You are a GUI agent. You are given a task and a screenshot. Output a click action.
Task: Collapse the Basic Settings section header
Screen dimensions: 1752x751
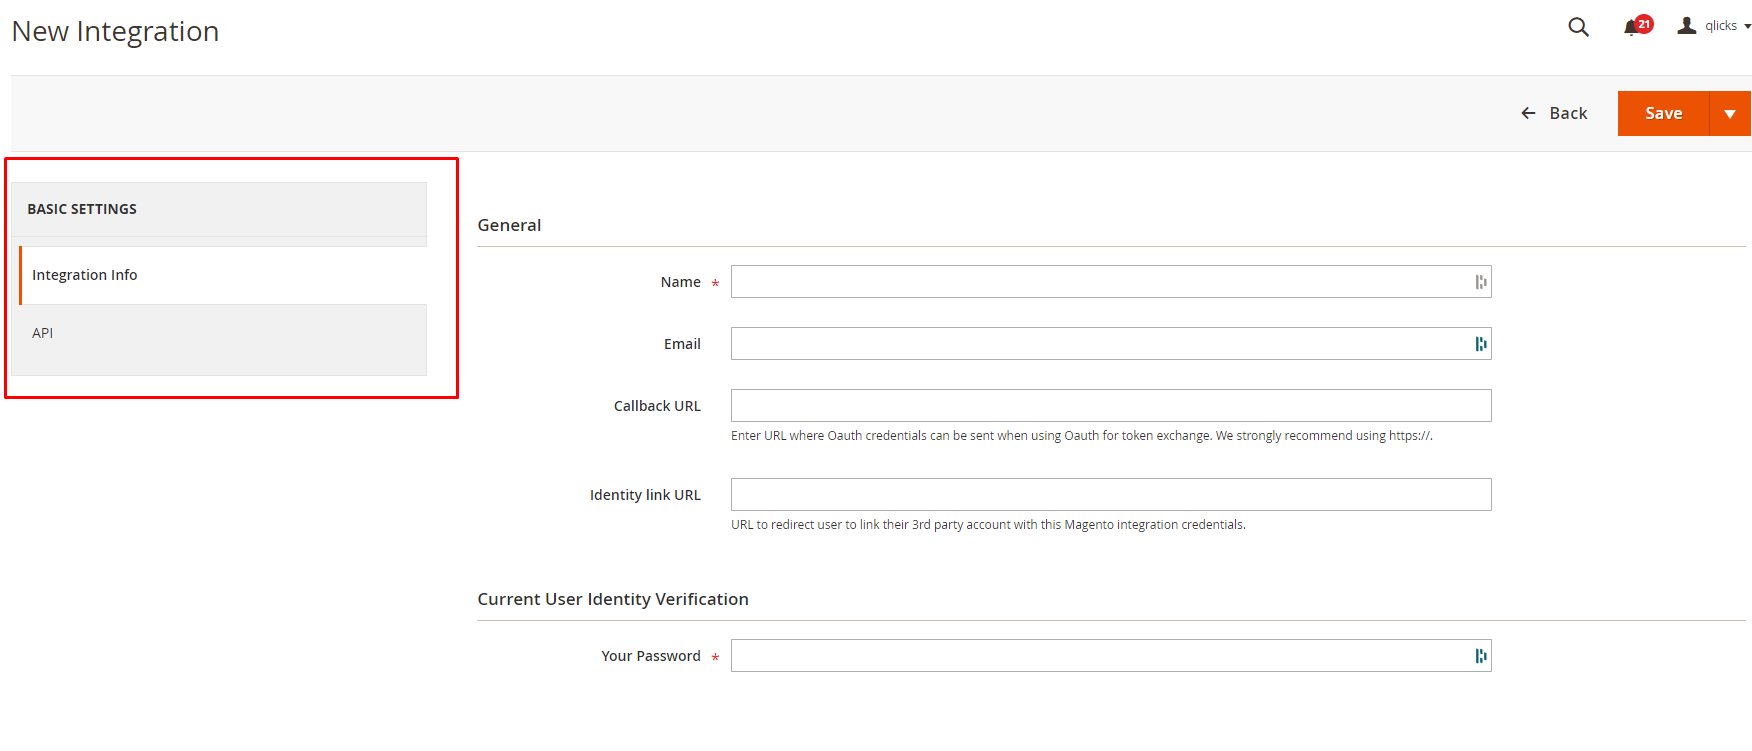coord(82,209)
